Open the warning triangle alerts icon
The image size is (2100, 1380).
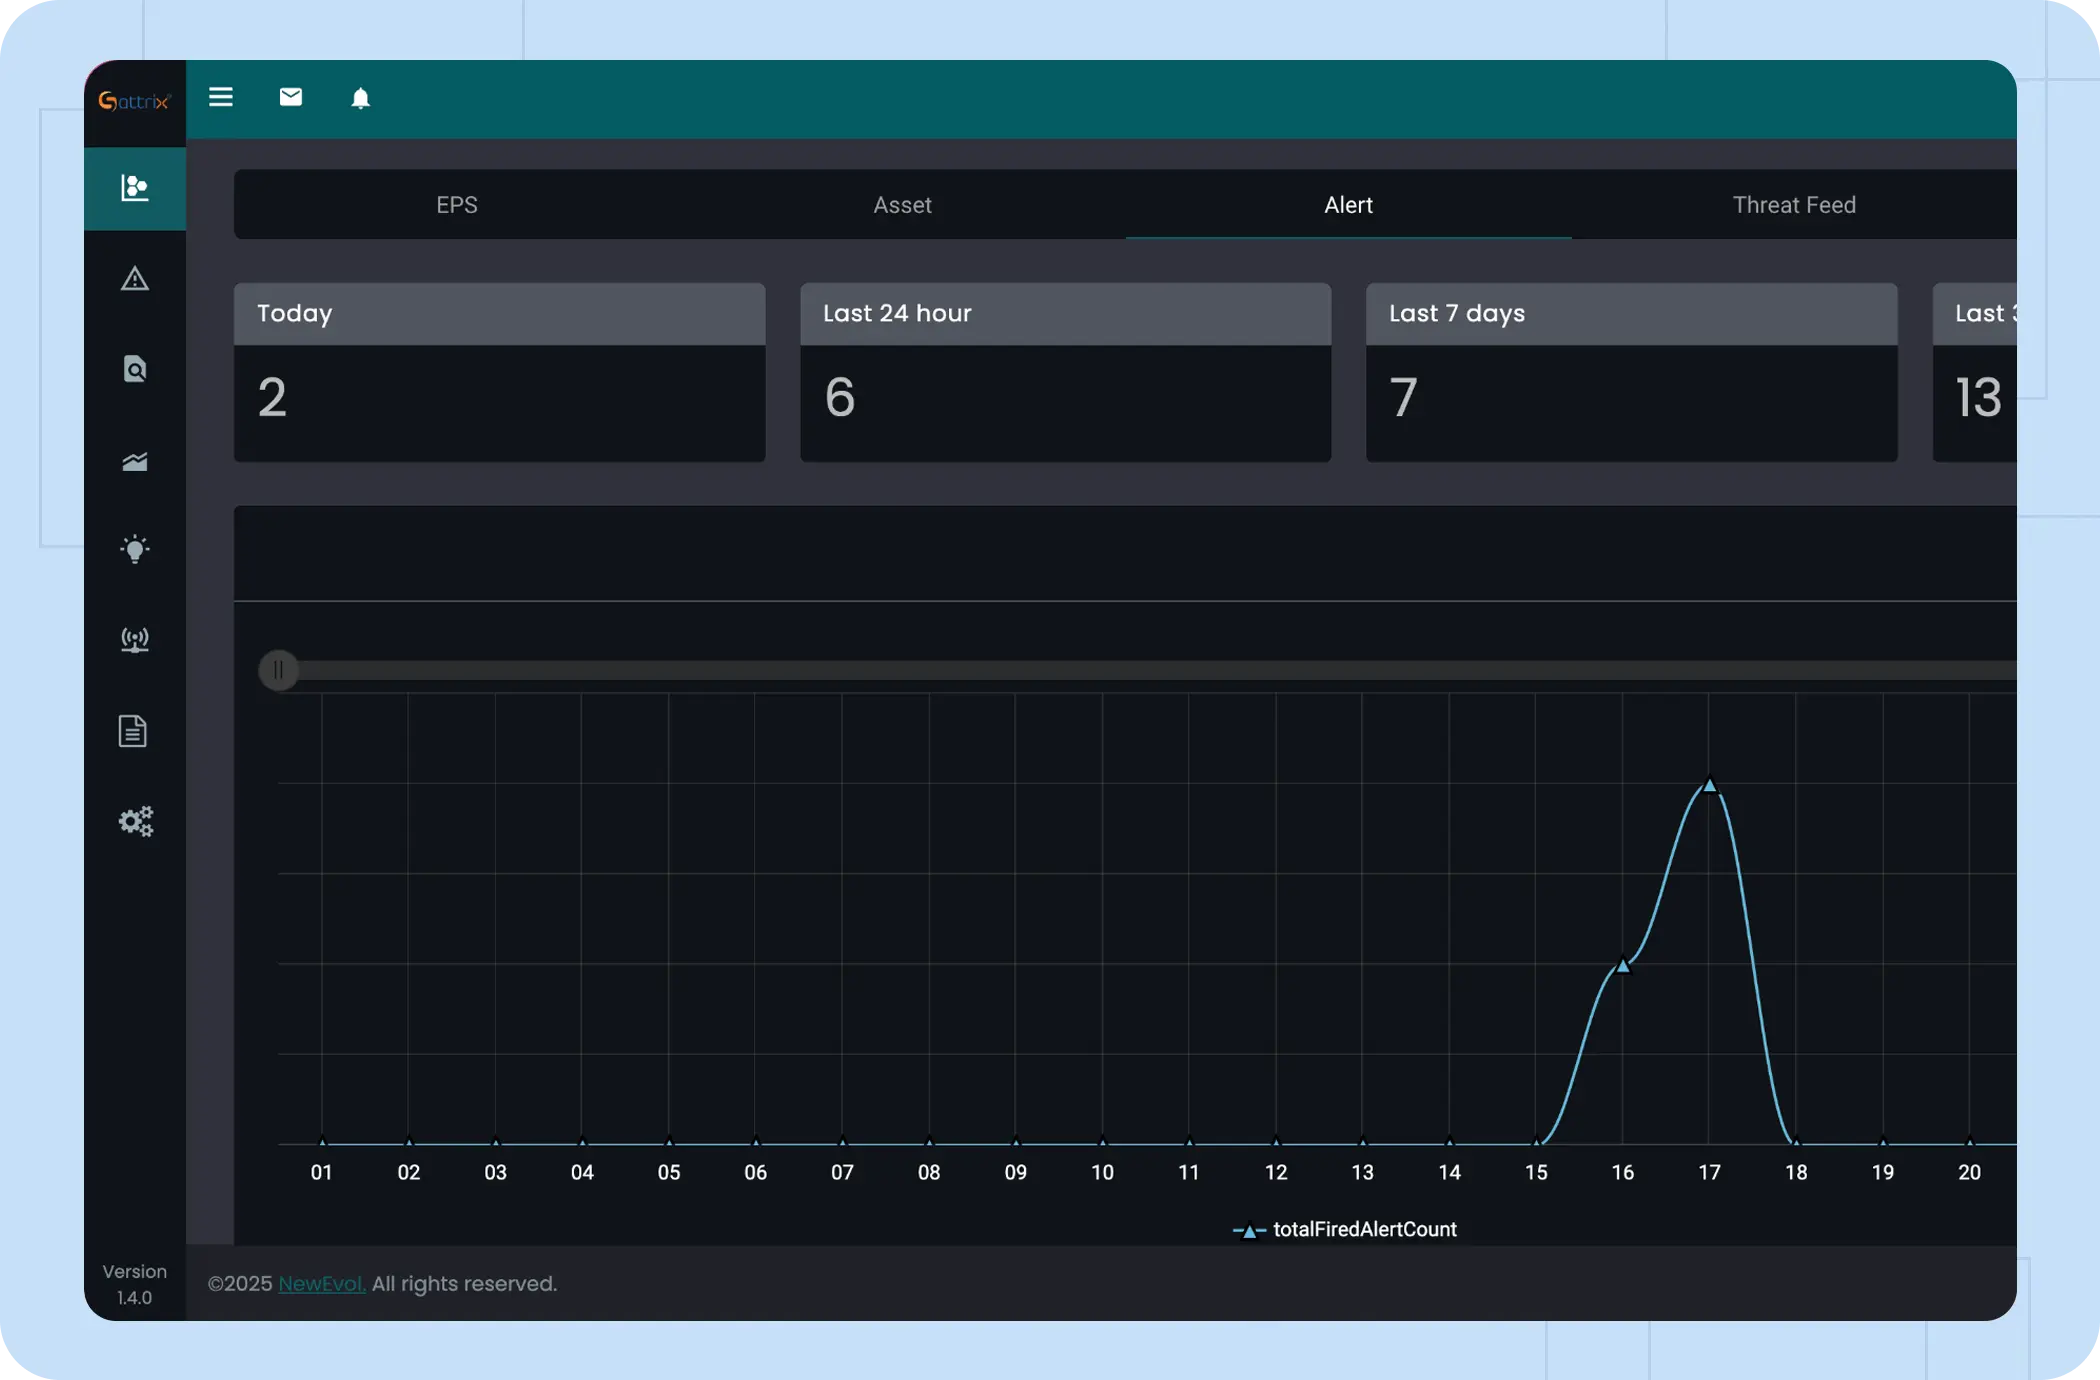(135, 279)
